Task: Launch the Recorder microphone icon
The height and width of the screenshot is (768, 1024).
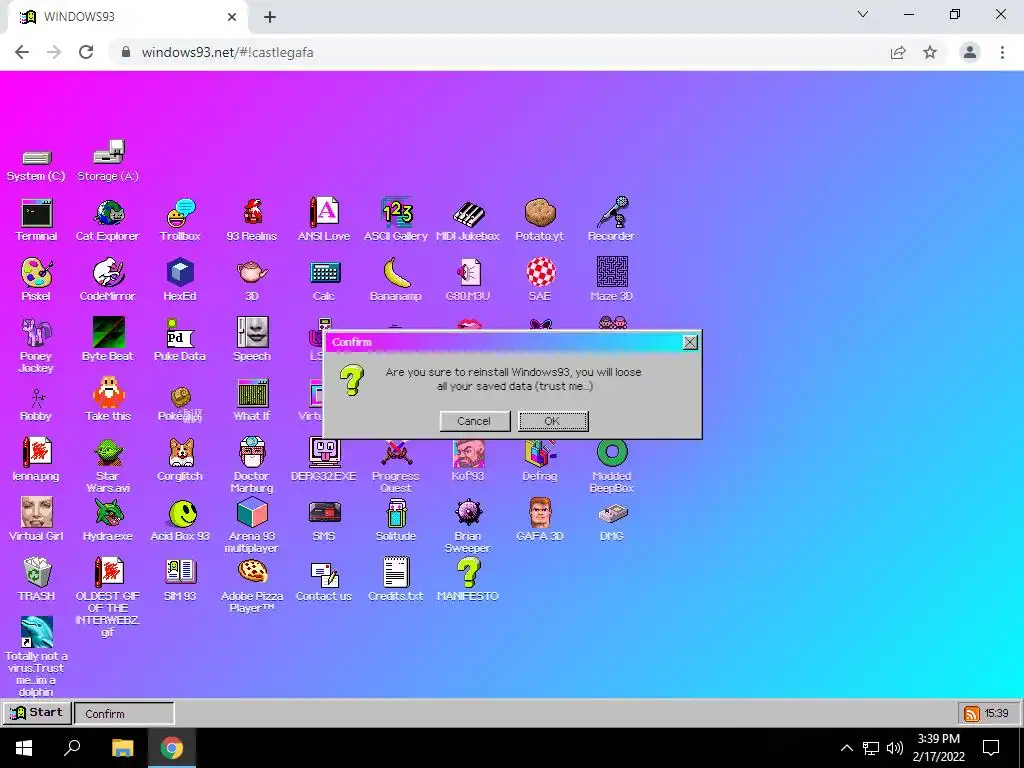Action: 612,213
